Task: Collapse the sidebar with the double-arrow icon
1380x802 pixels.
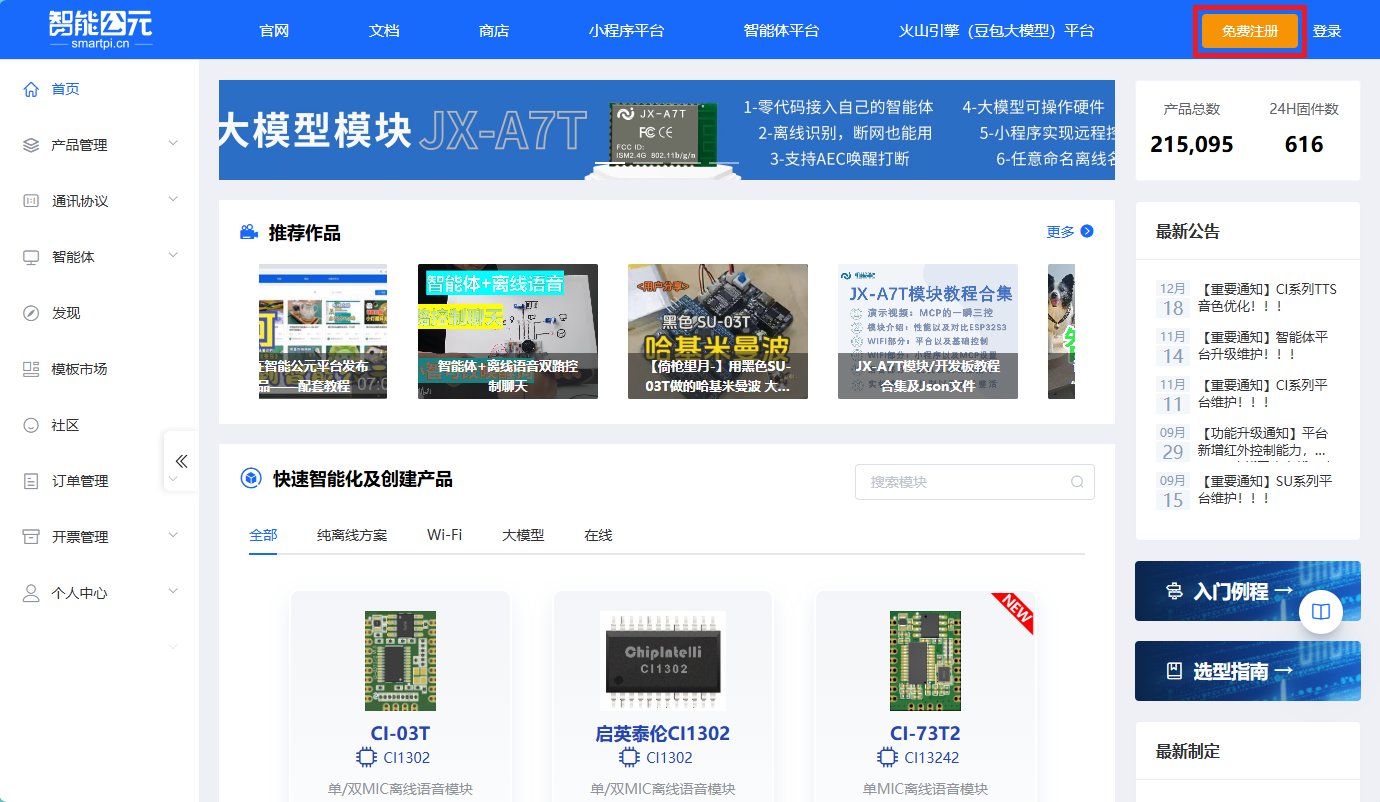Action: pyautogui.click(x=181, y=461)
